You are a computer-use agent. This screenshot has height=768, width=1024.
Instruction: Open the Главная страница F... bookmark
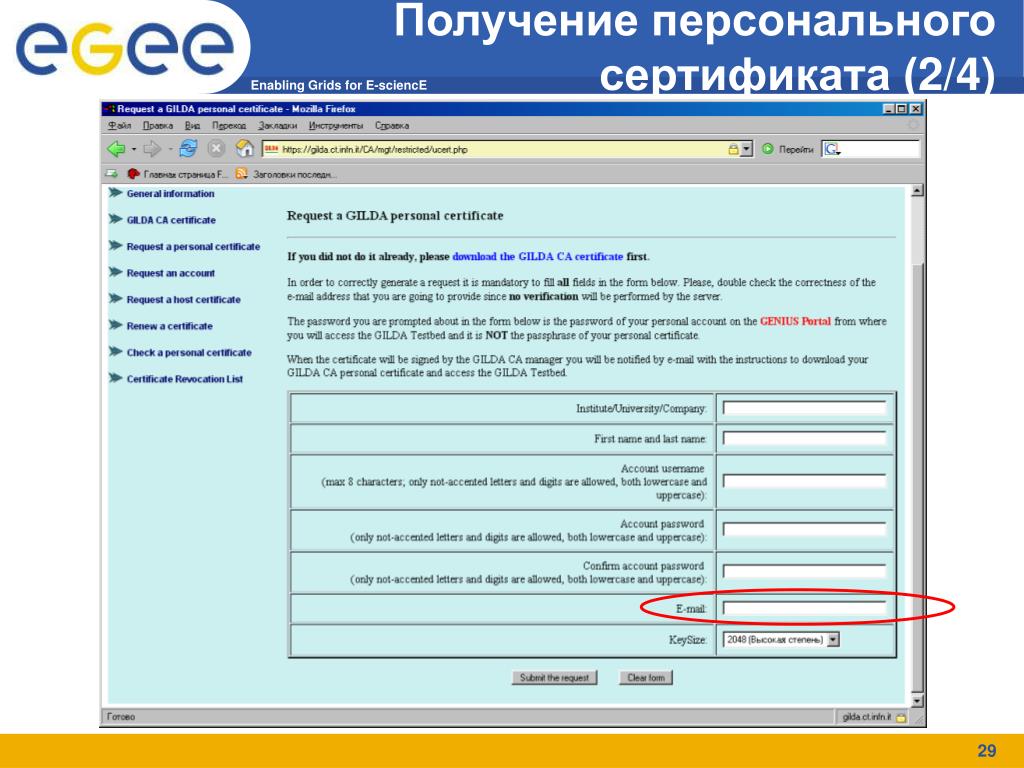coord(177,174)
